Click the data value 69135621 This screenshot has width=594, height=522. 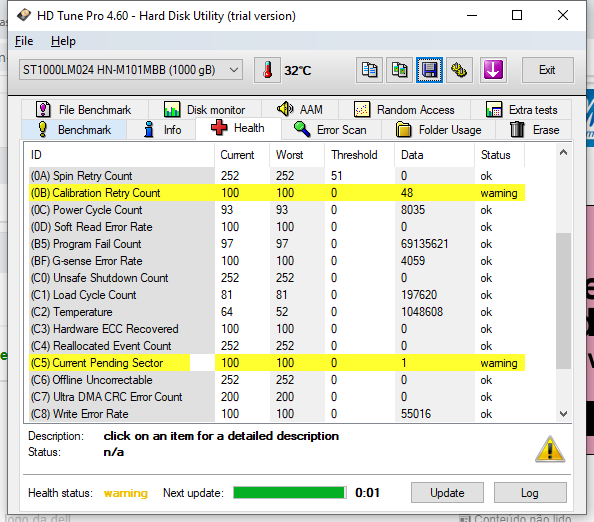point(424,244)
